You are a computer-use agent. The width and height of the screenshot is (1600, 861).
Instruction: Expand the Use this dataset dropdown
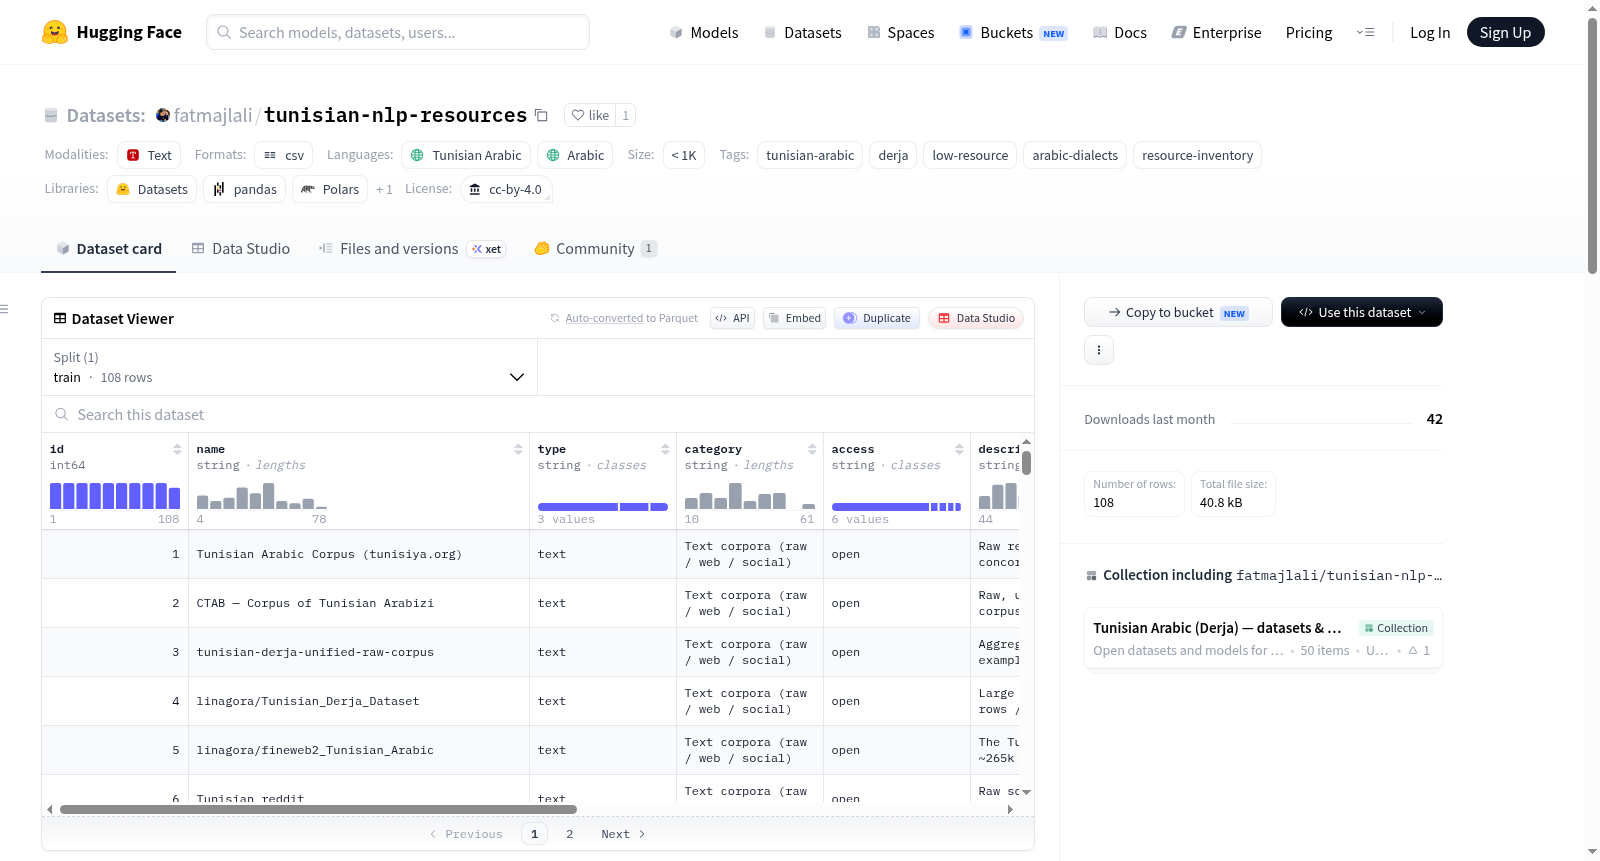(1362, 312)
